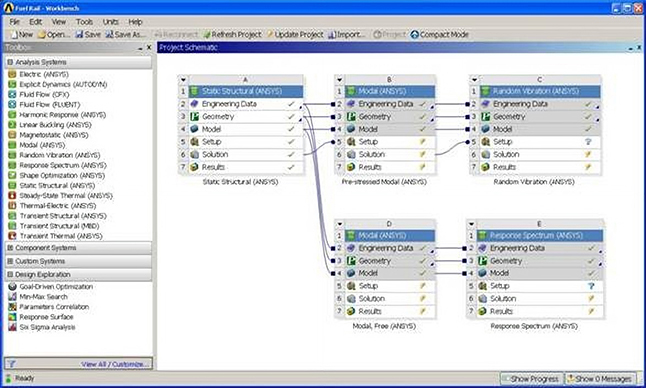Click Update Project toolbar button
The image size is (646, 388).
coord(295,35)
